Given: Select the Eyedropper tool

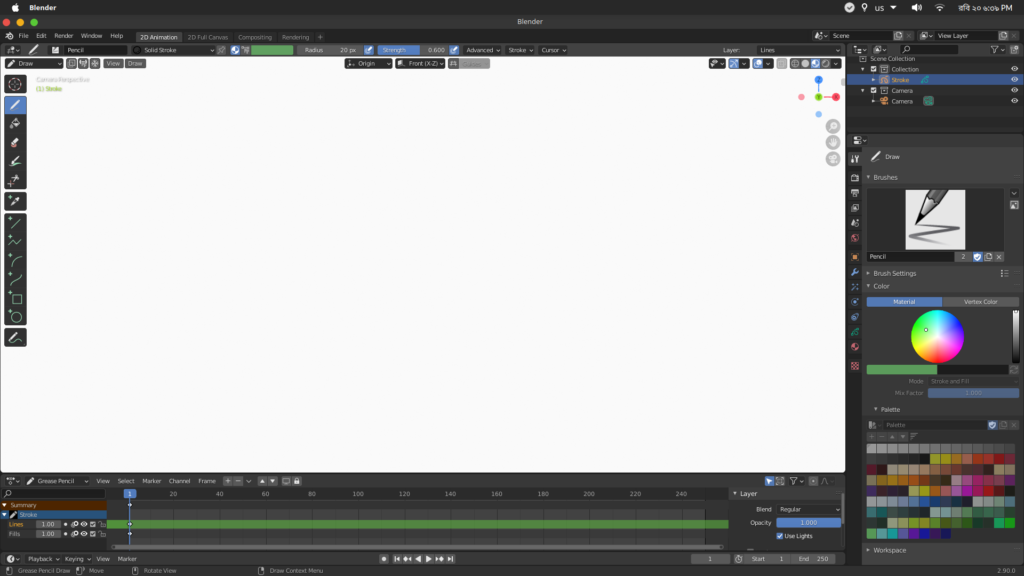Looking at the screenshot, I should coord(14,200).
